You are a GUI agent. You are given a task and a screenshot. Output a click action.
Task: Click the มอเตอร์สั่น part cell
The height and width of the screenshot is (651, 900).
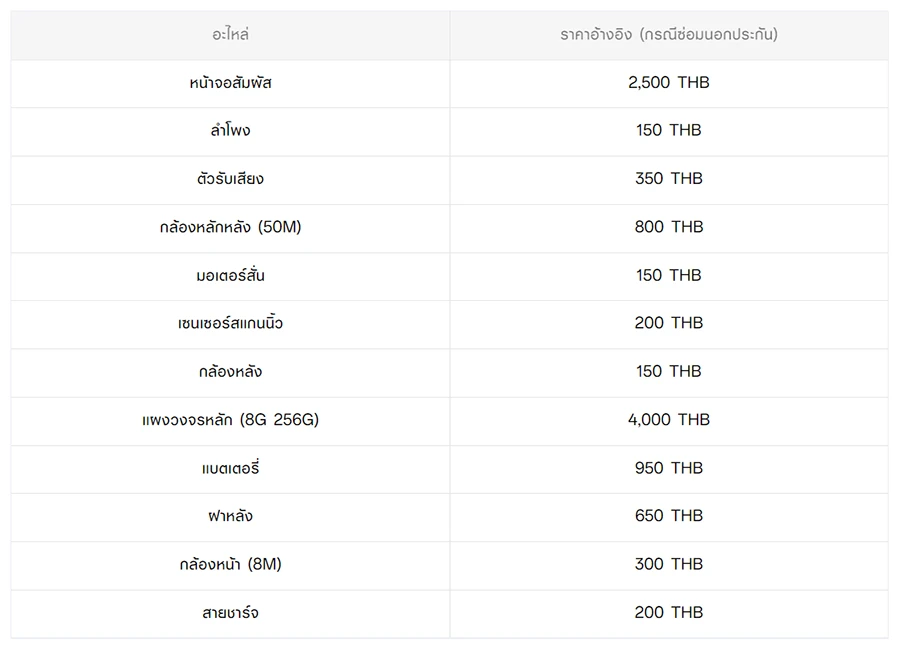tap(230, 275)
